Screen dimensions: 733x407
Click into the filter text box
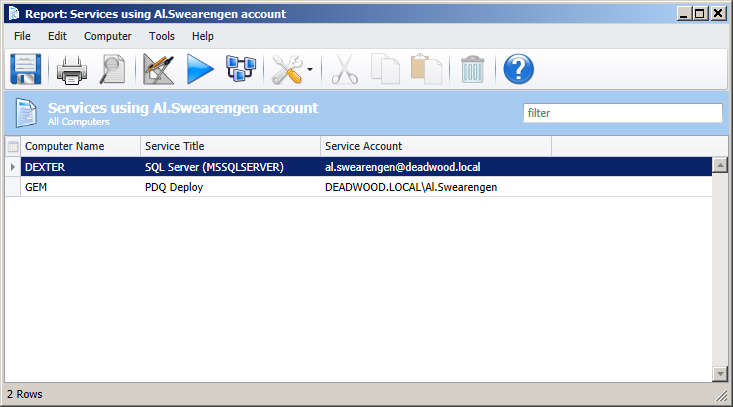[x=623, y=113]
